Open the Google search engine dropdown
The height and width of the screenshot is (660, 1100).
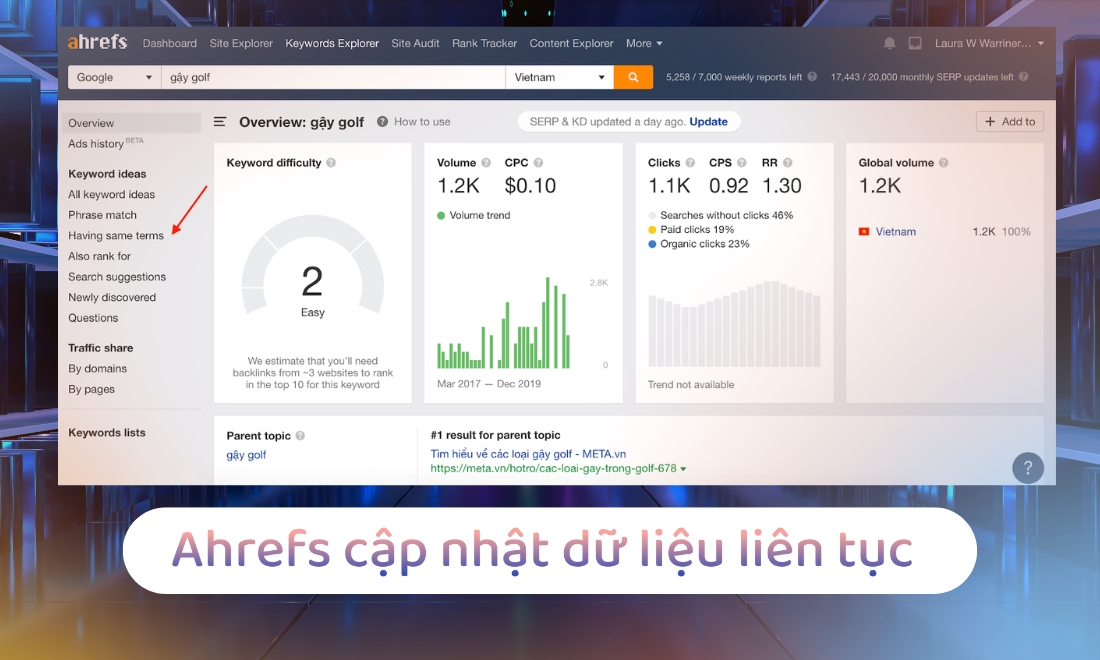click(113, 76)
